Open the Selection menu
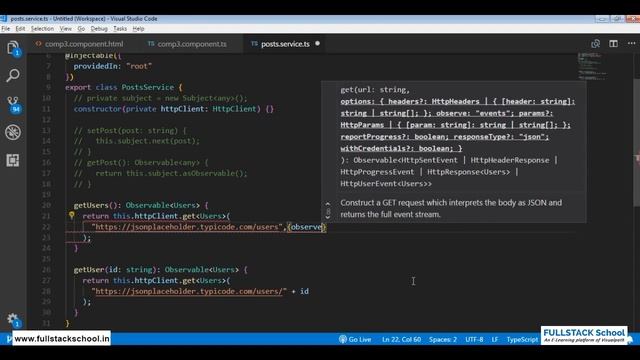Viewport: 640px width, 360px height. pos(42,29)
